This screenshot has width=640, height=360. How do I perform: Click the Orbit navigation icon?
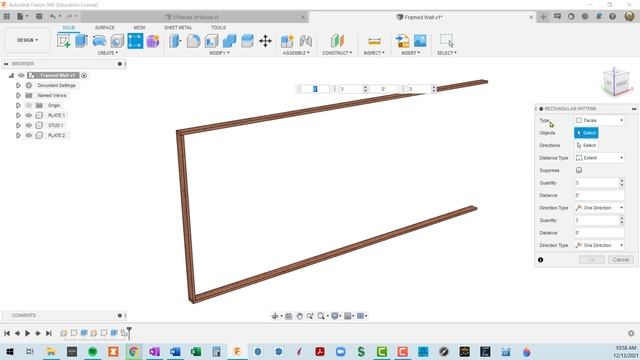pos(275,316)
